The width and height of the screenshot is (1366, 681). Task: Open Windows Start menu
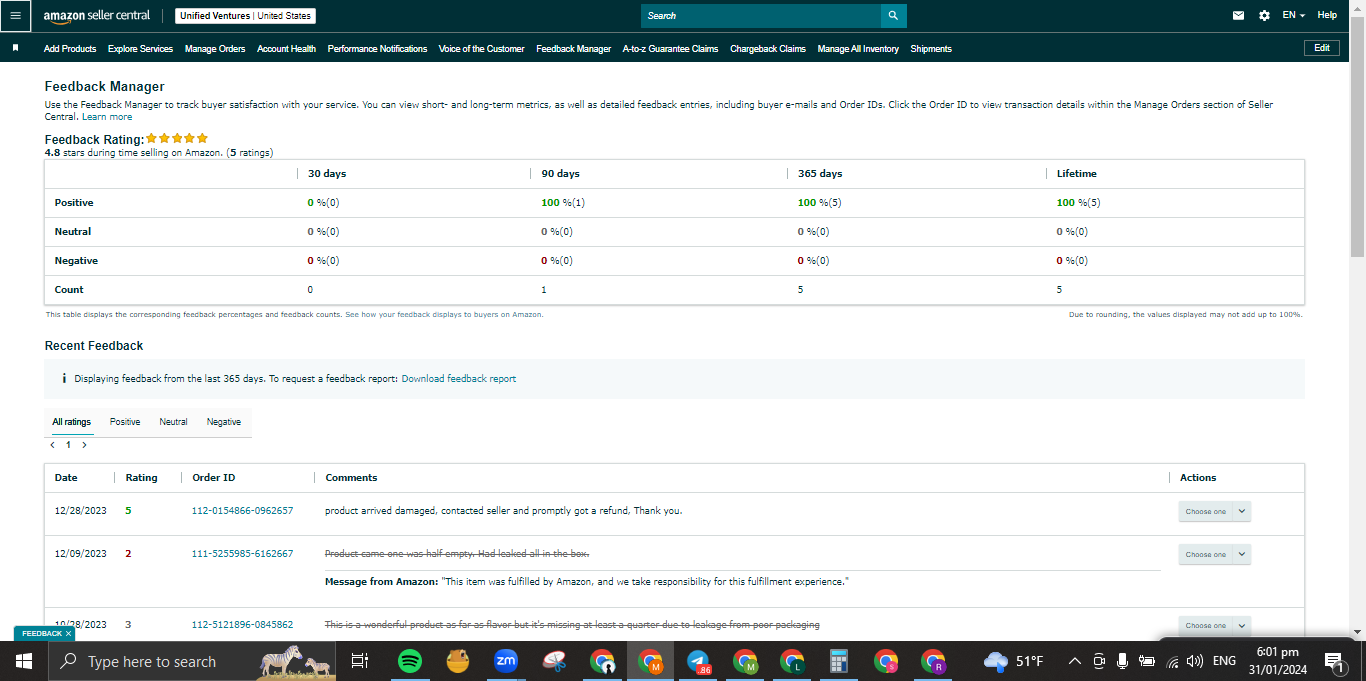(23, 661)
